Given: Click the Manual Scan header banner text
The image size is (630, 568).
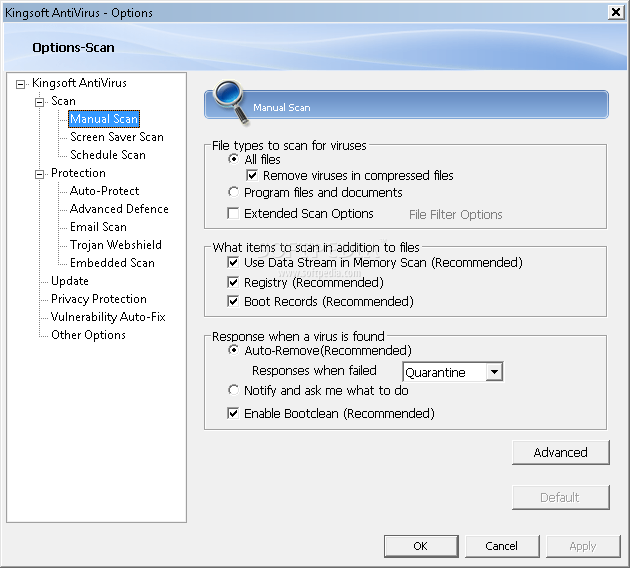Looking at the screenshot, I should click(282, 108).
